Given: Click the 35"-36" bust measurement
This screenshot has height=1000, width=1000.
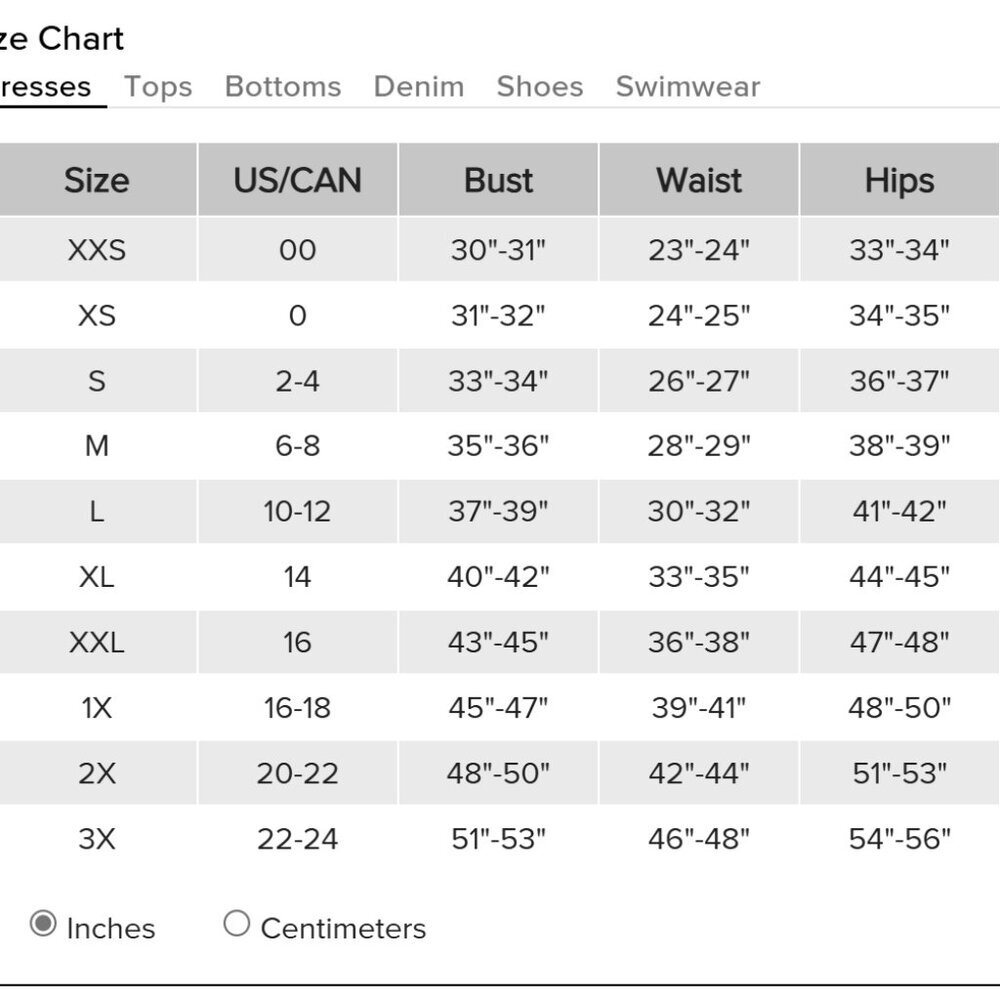Looking at the screenshot, I should [499, 446].
